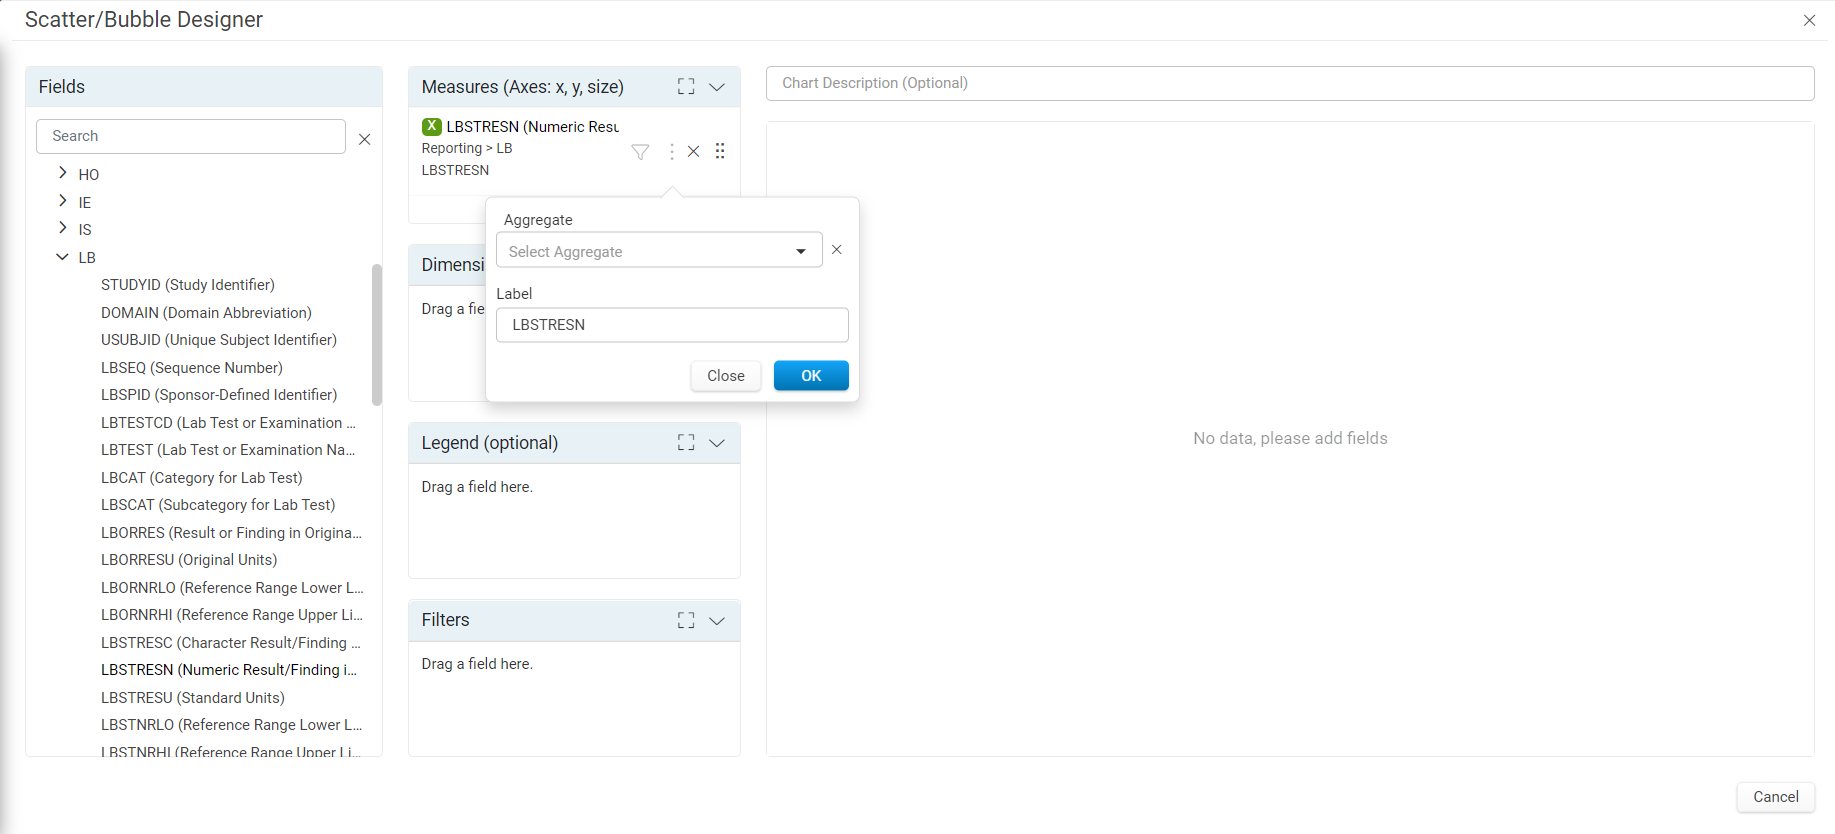The image size is (1835, 834).
Task: Collapse the Measures panel chevron
Action: tap(717, 87)
